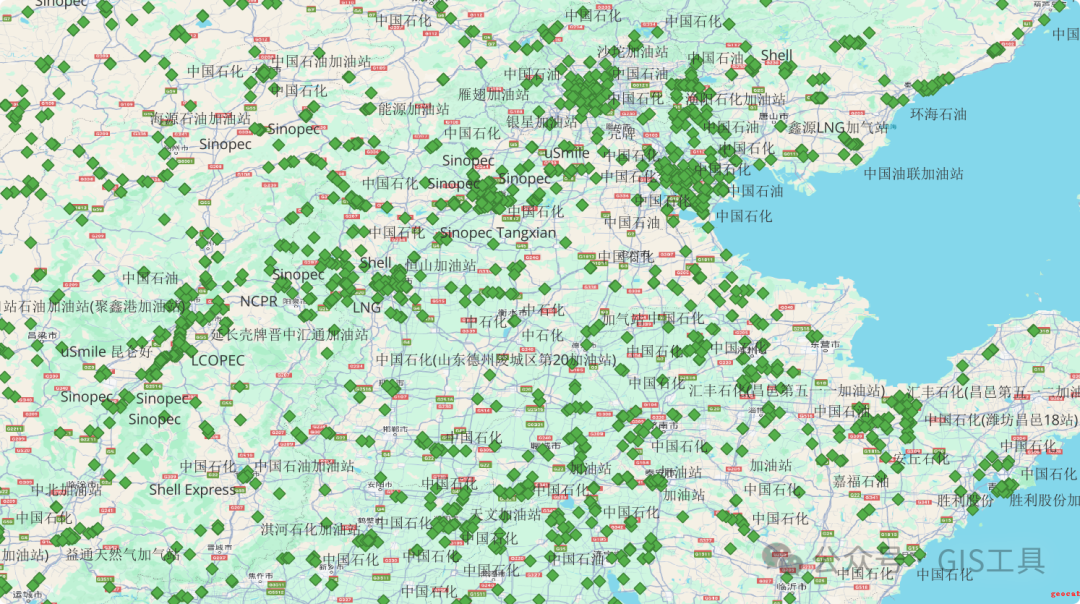The height and width of the screenshot is (604, 1080).
Task: Click the 益通天然气加气站 label
Action: (x=123, y=554)
